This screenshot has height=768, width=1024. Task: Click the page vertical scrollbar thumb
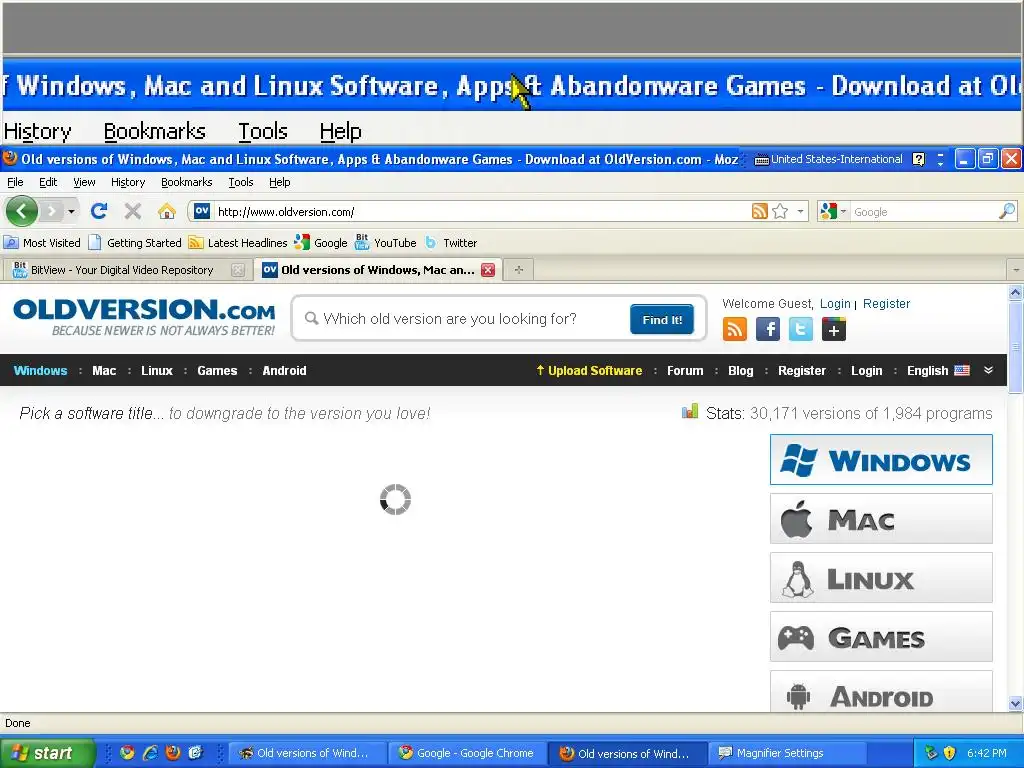(1016, 346)
